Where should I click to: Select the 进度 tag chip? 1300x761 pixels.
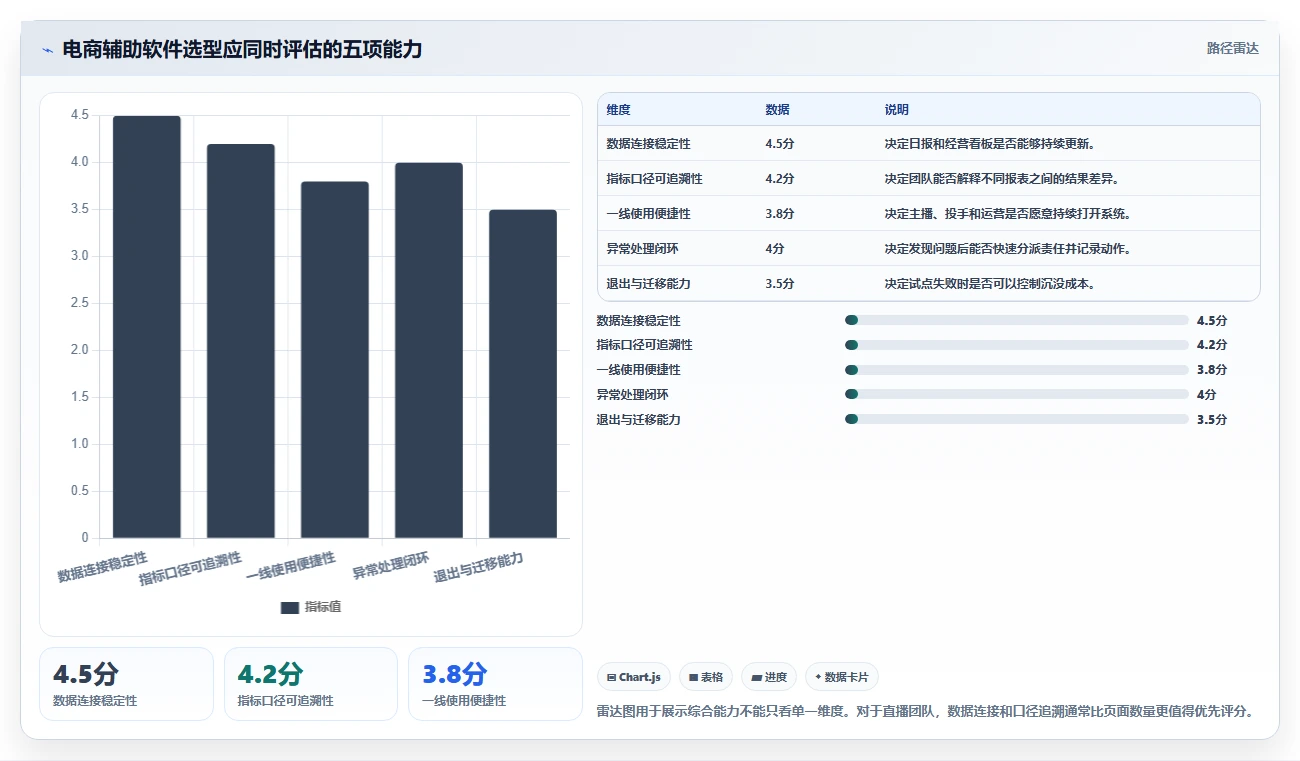[769, 677]
